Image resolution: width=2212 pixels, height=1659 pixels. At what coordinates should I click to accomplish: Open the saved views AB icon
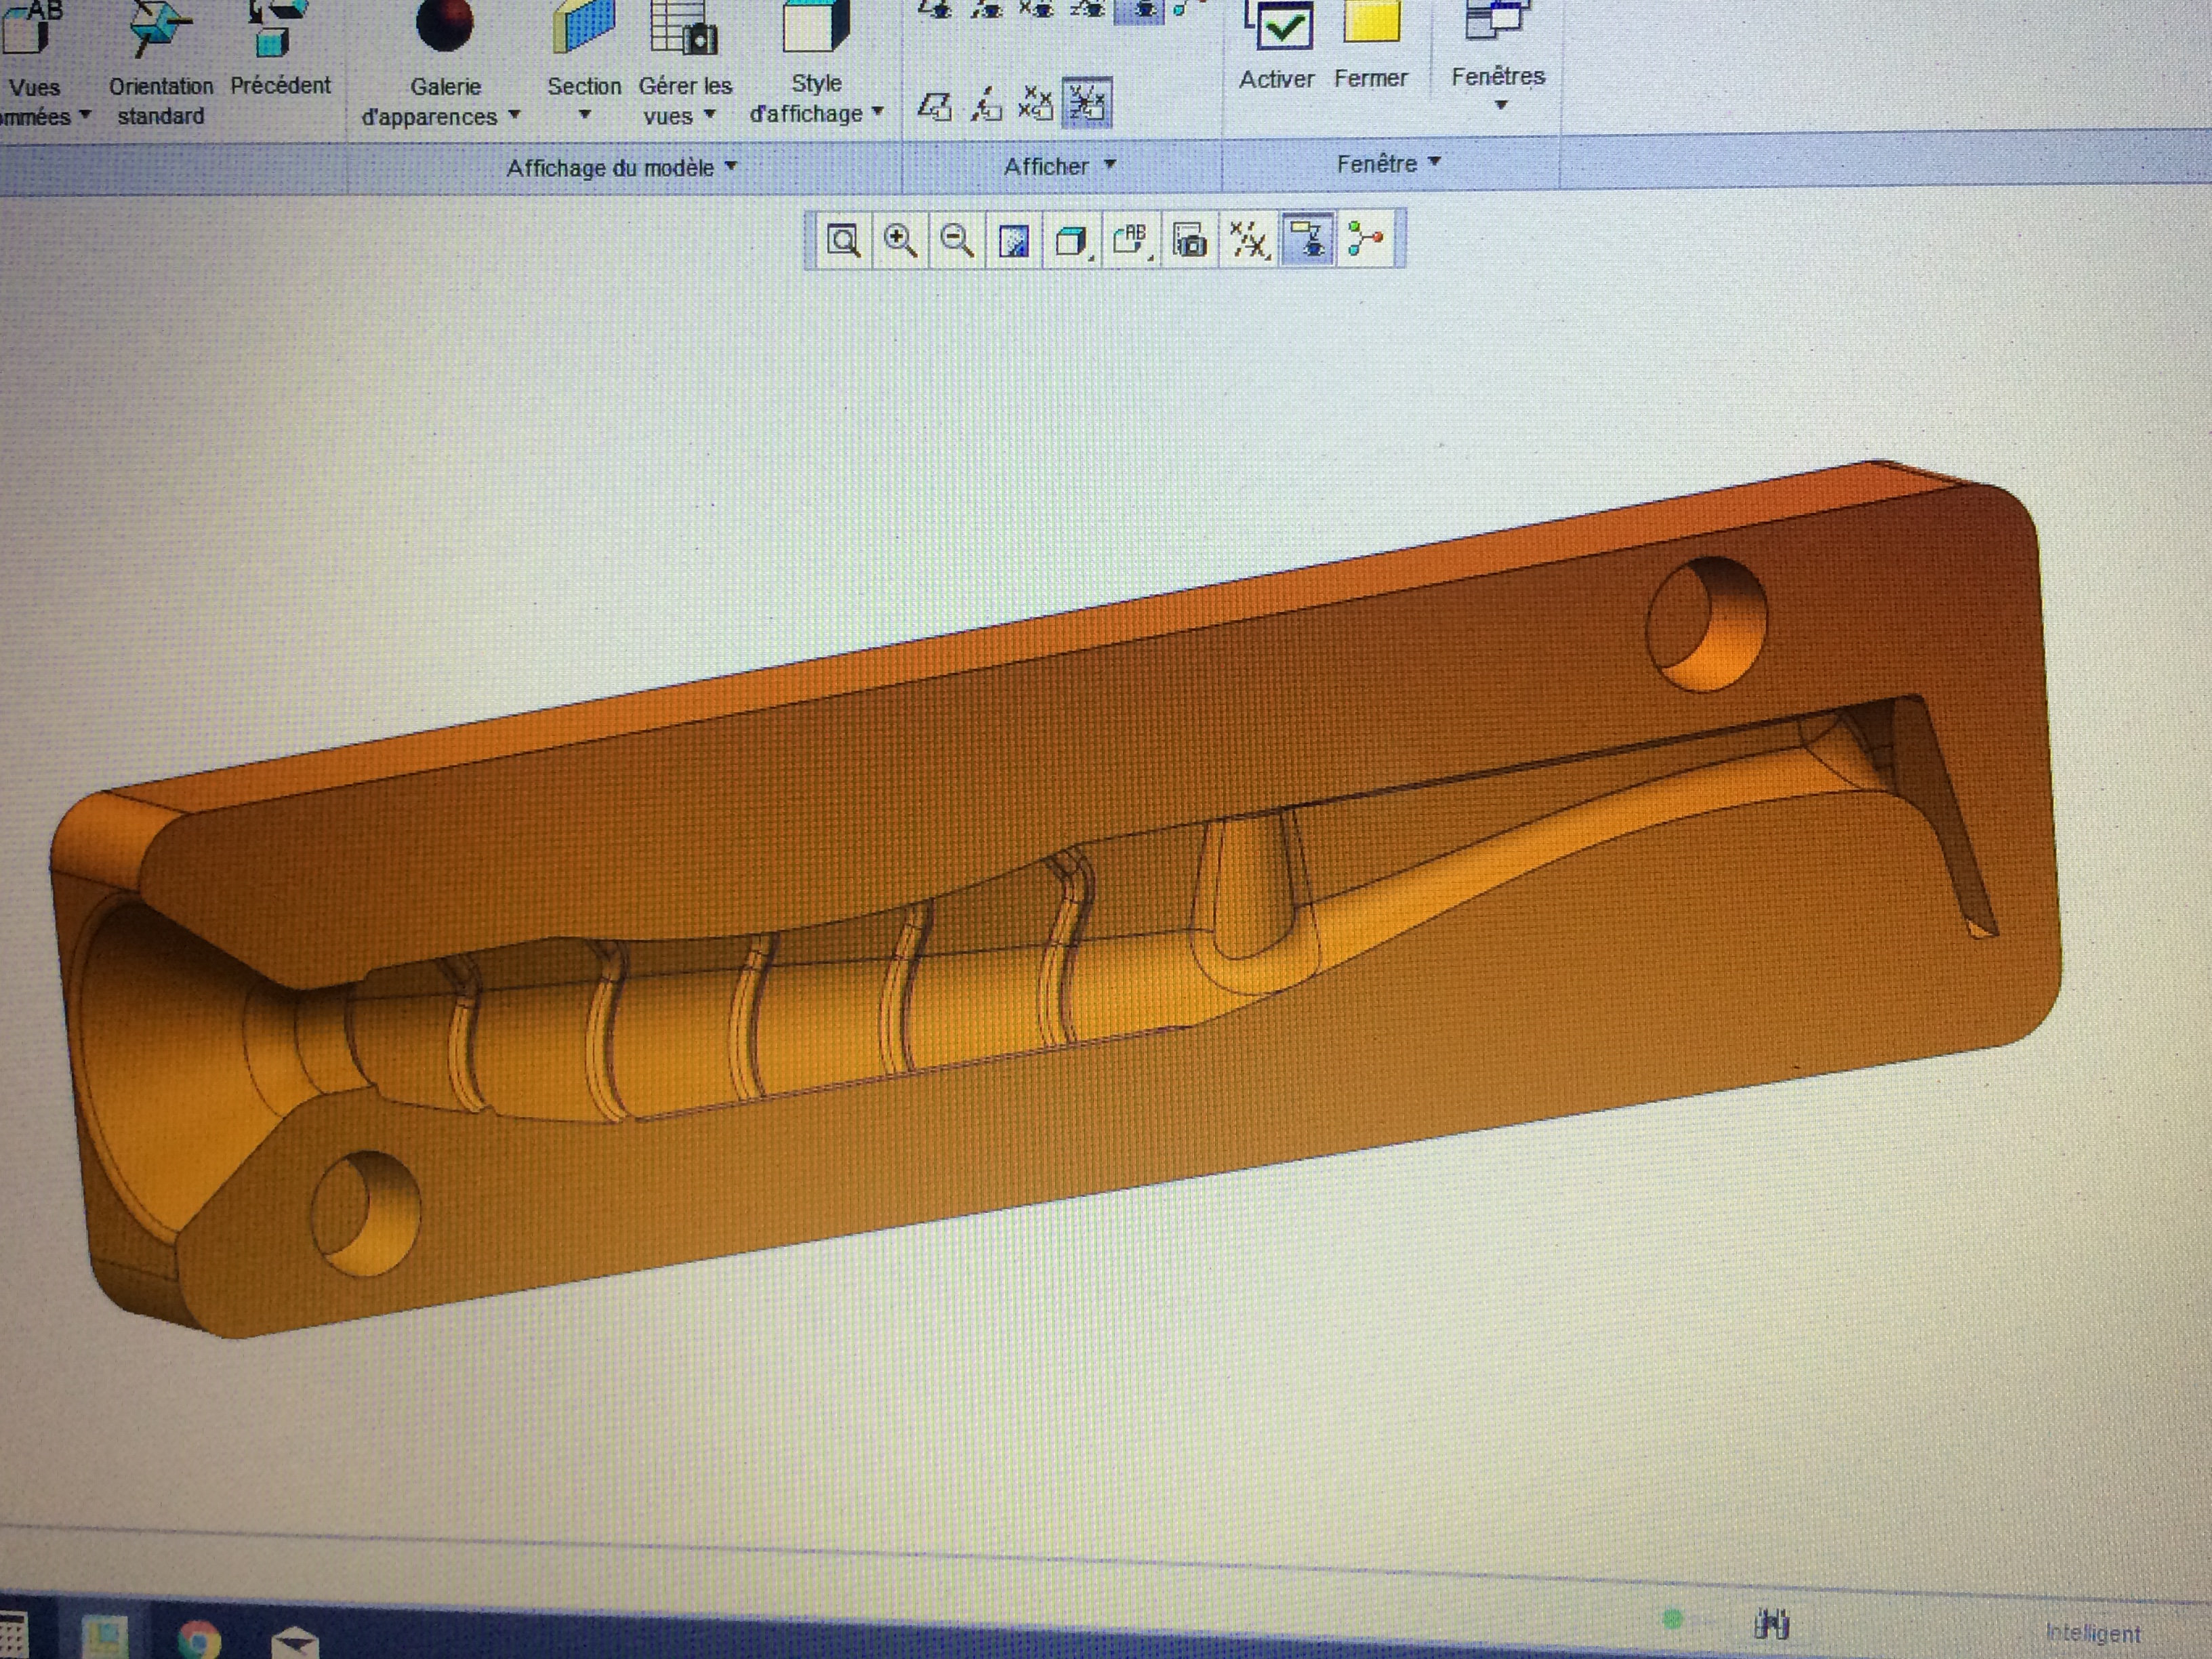coord(1130,241)
